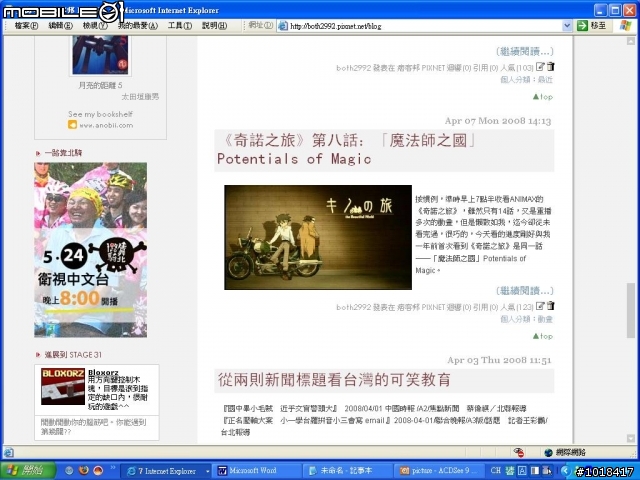Open the Bloxorz game title link
The image size is (640, 480).
[x=103, y=372]
